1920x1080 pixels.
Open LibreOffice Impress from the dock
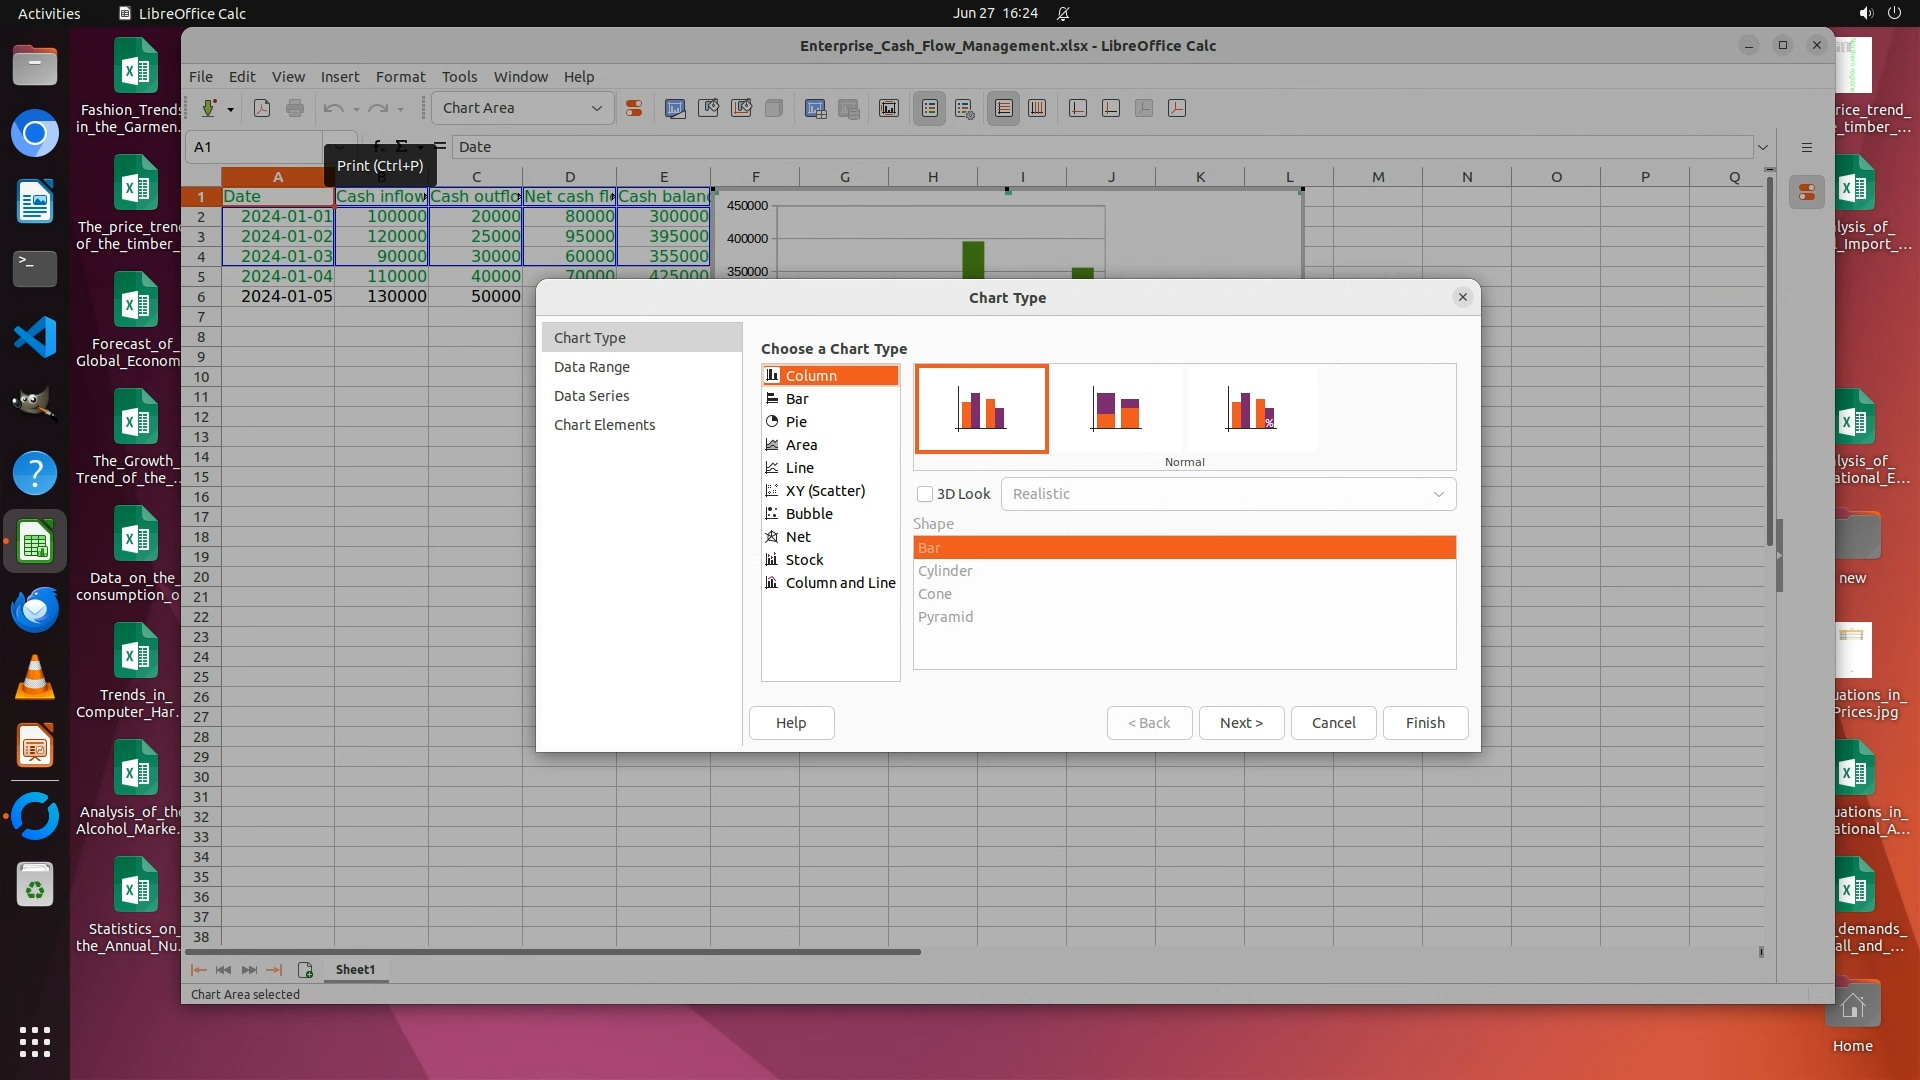pyautogui.click(x=35, y=747)
